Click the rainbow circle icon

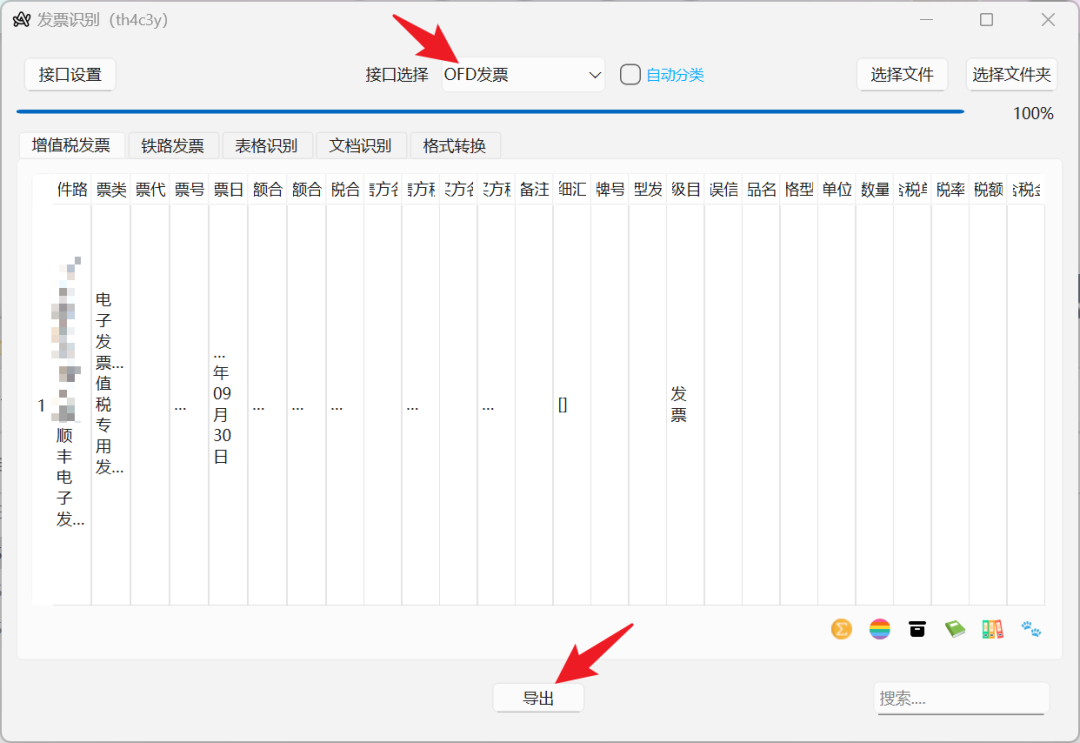pyautogui.click(x=879, y=629)
